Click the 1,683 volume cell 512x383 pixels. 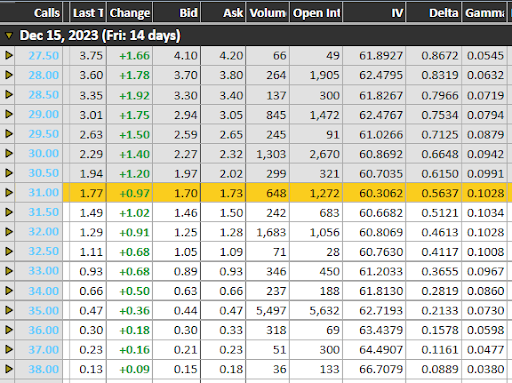pos(268,232)
